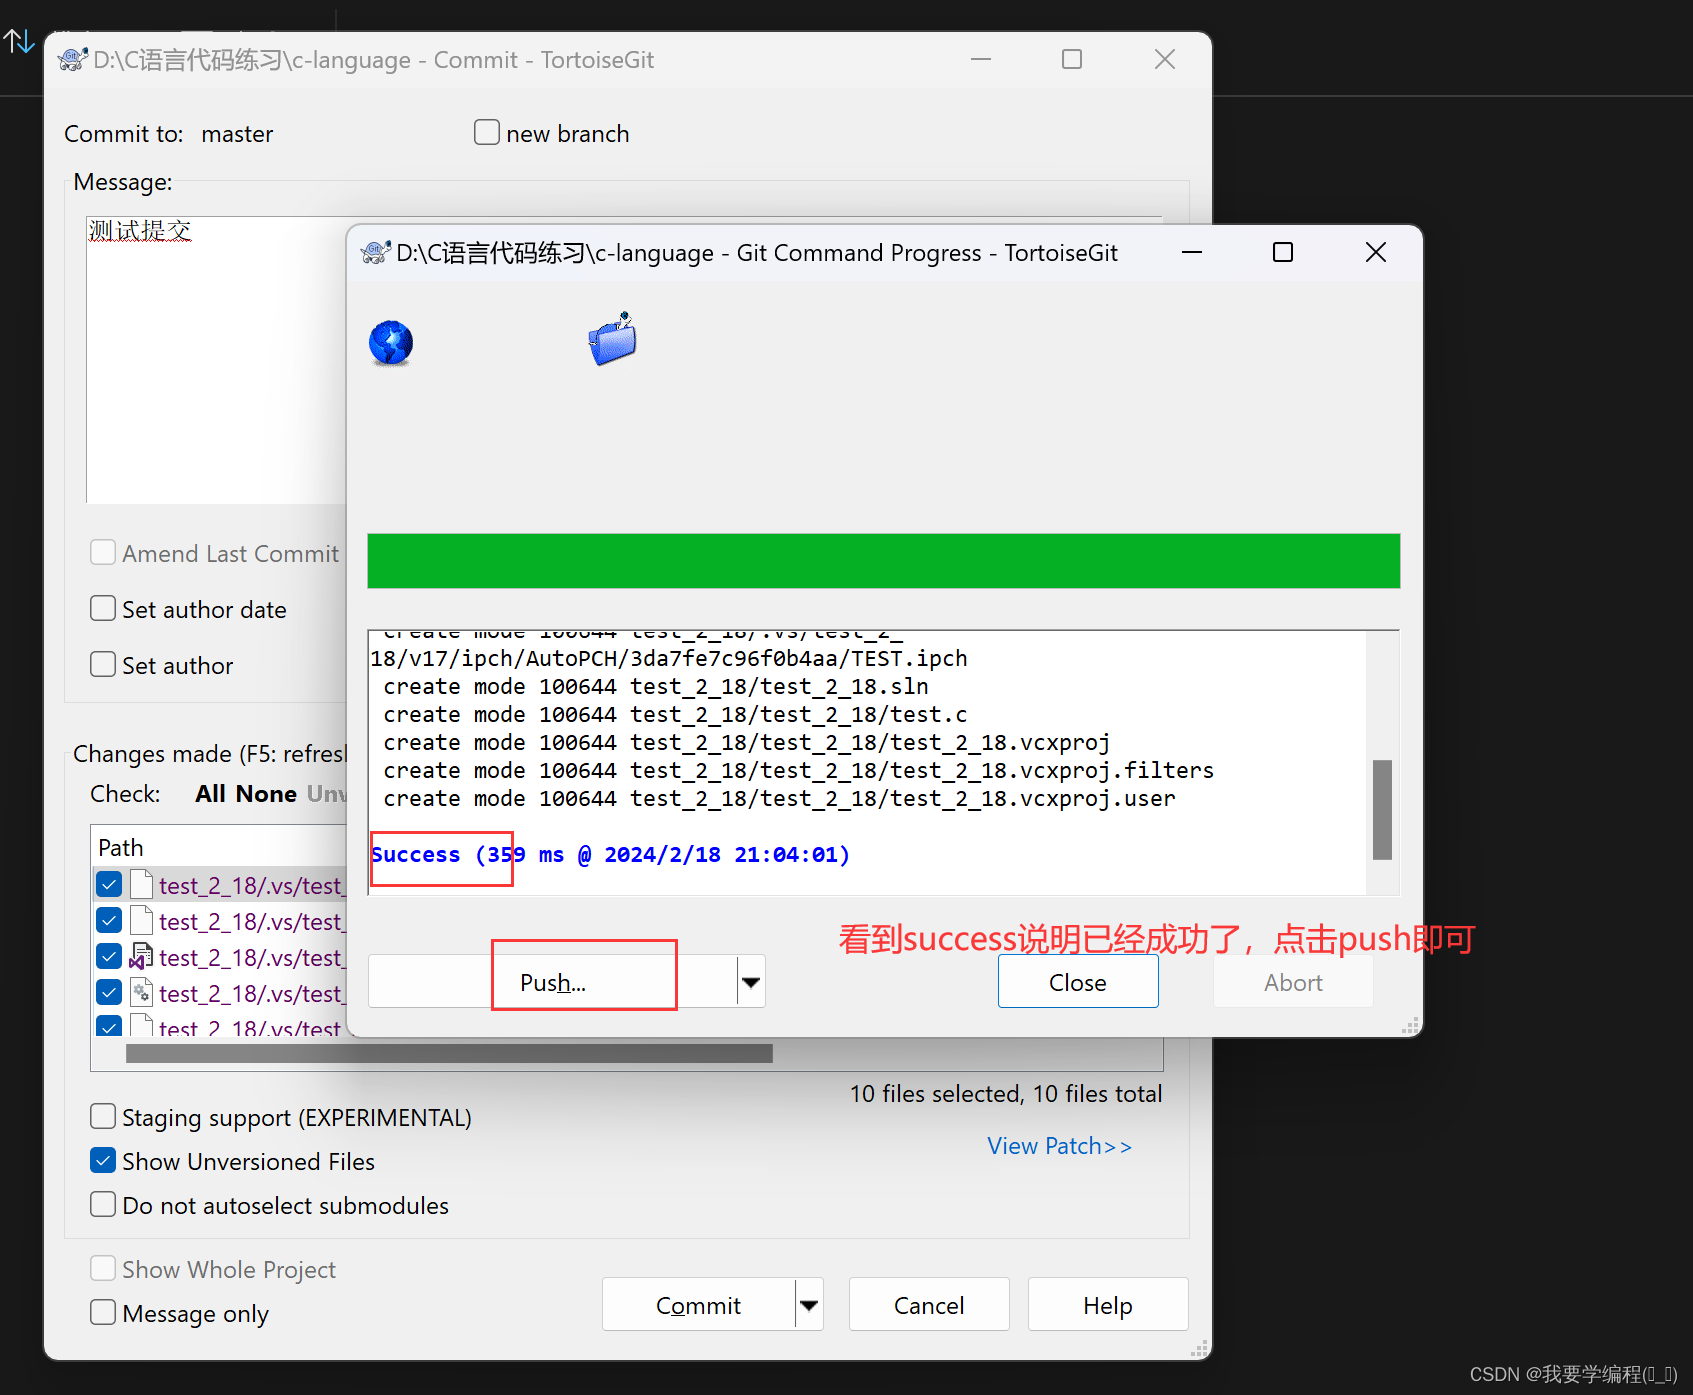This screenshot has height=1395, width=1693.
Task: Click the blue globe animation icon
Action: 391,343
